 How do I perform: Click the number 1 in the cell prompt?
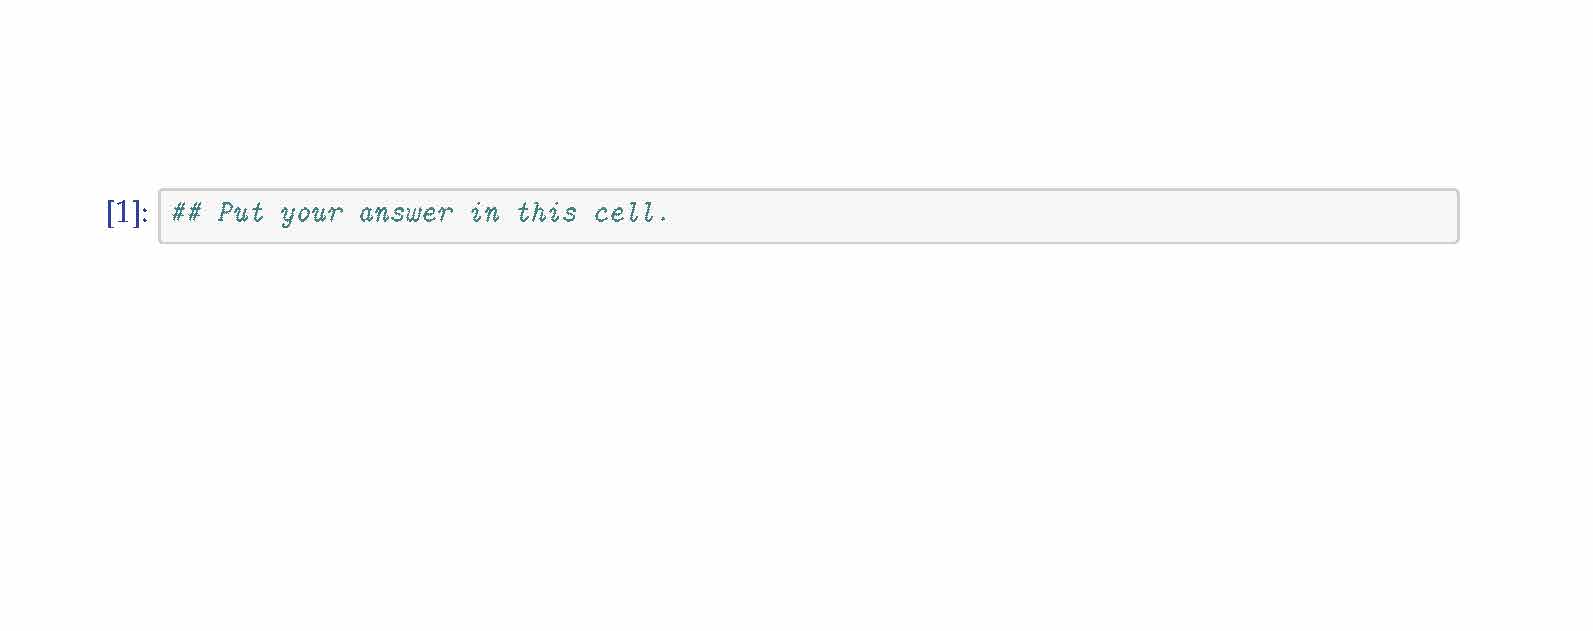(125, 213)
